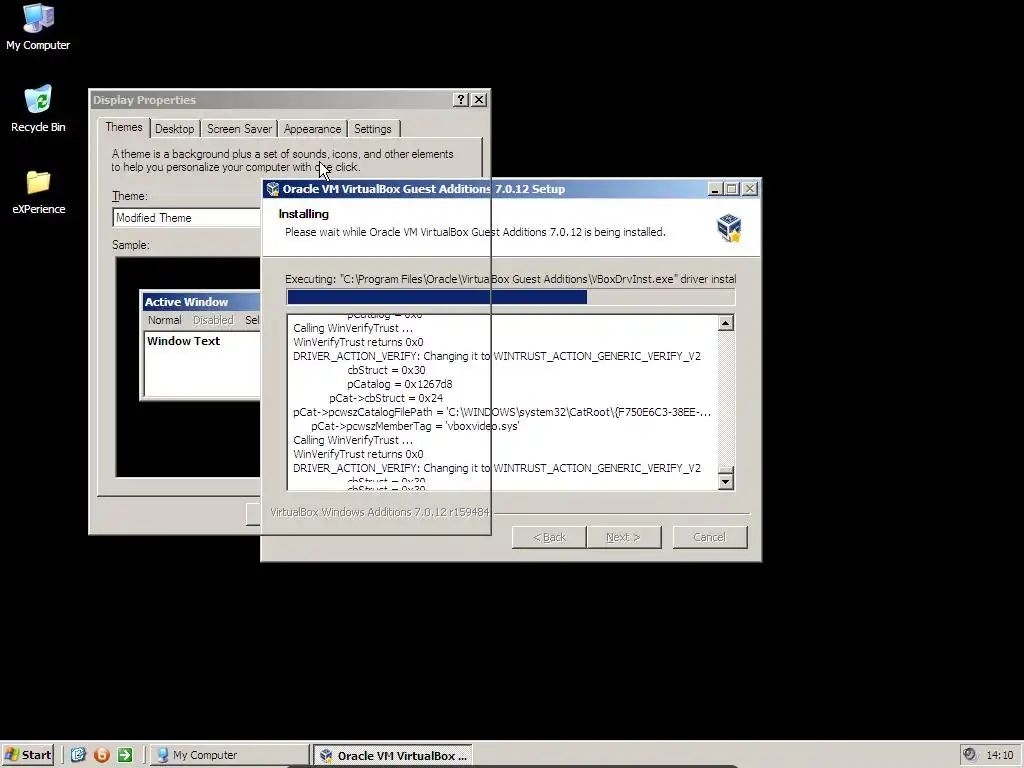The image size is (1024, 768).
Task: Go to the Appearance tab
Action: tap(312, 129)
